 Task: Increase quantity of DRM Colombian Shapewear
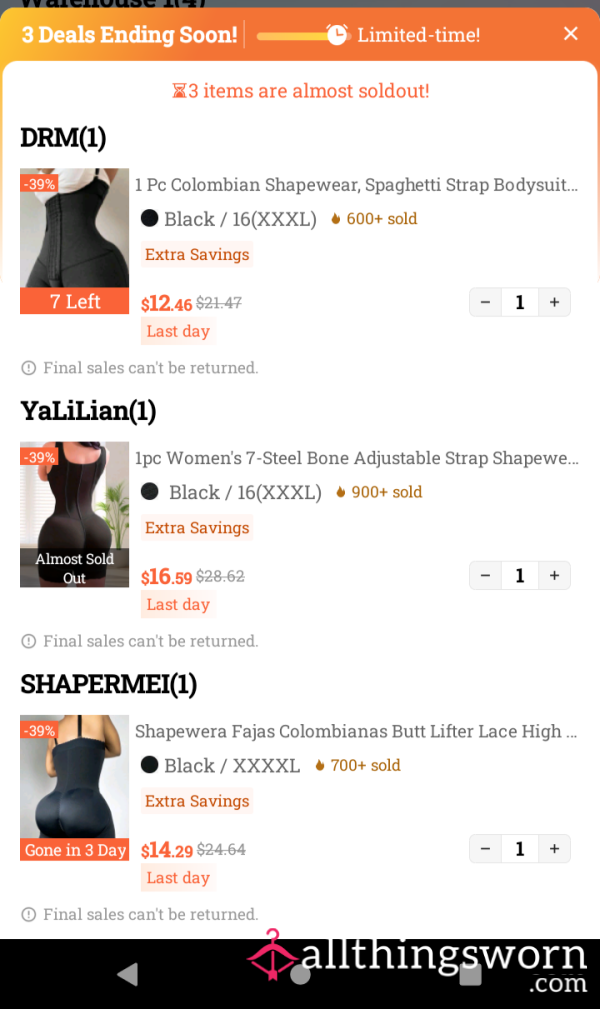click(x=554, y=302)
